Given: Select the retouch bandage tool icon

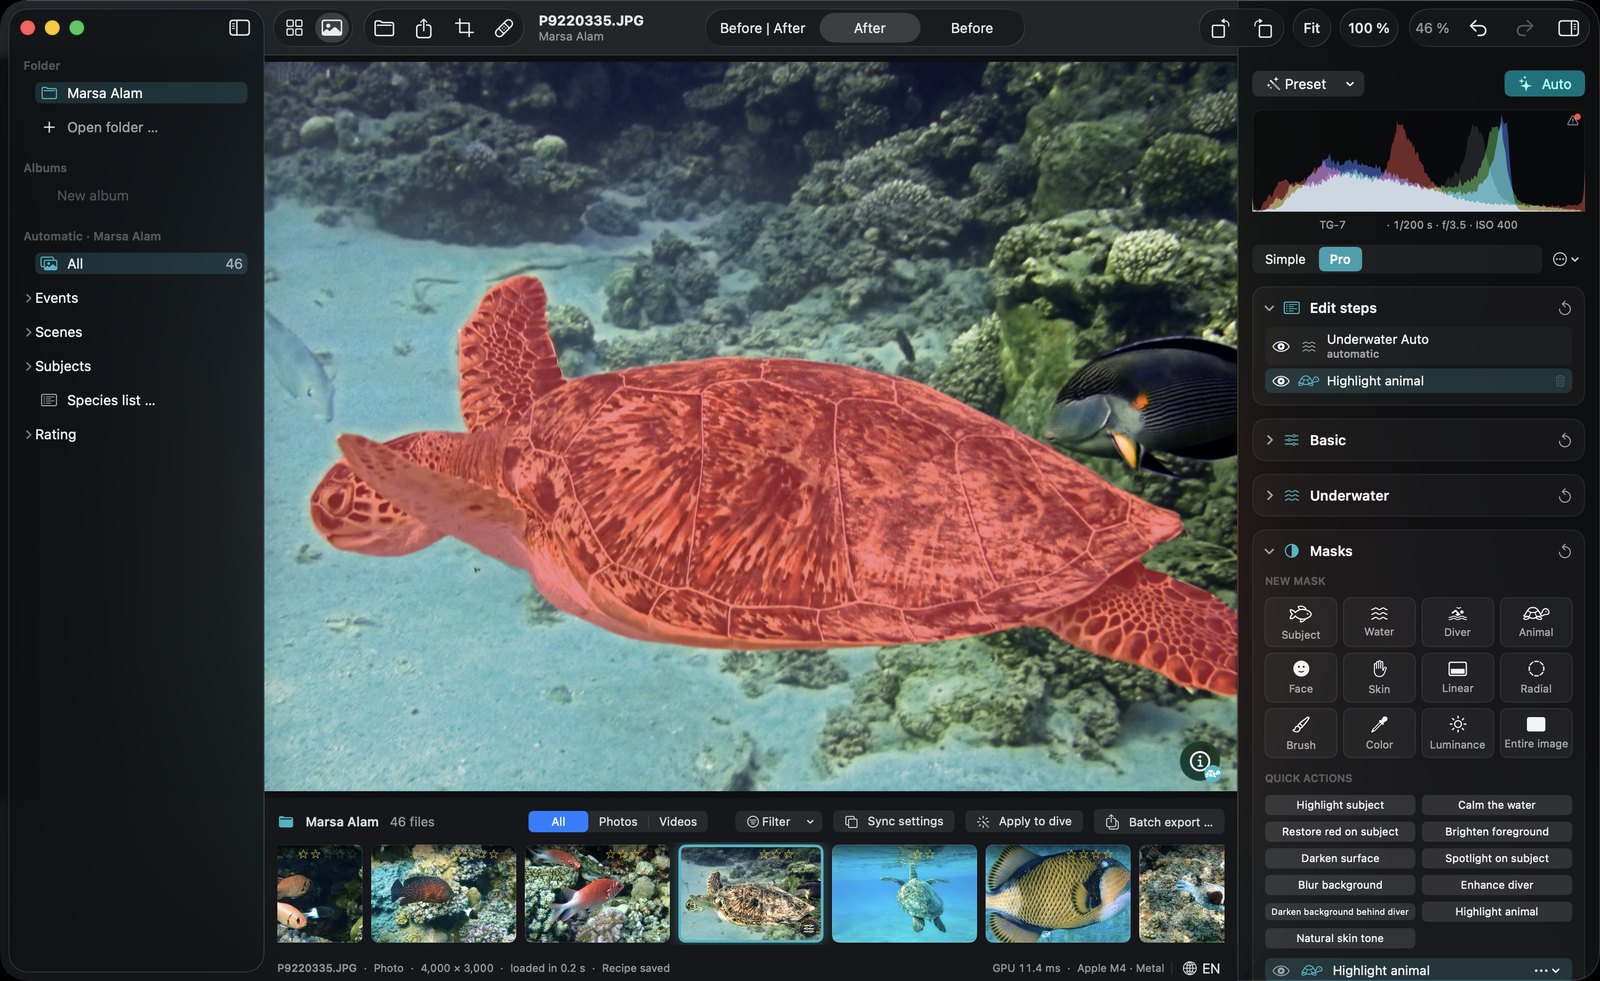Looking at the screenshot, I should click(504, 28).
